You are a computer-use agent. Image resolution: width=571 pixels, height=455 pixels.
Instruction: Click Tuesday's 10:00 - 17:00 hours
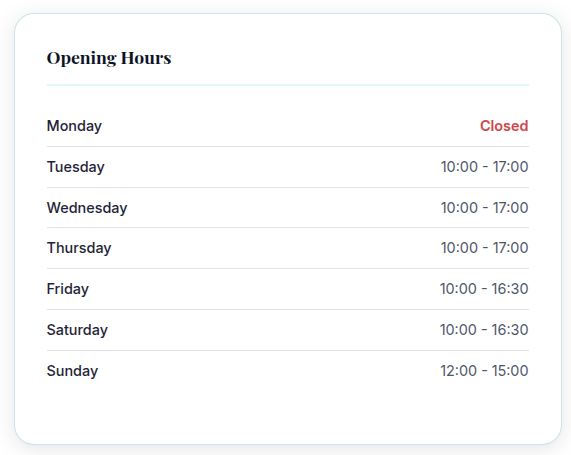pyautogui.click(x=484, y=167)
